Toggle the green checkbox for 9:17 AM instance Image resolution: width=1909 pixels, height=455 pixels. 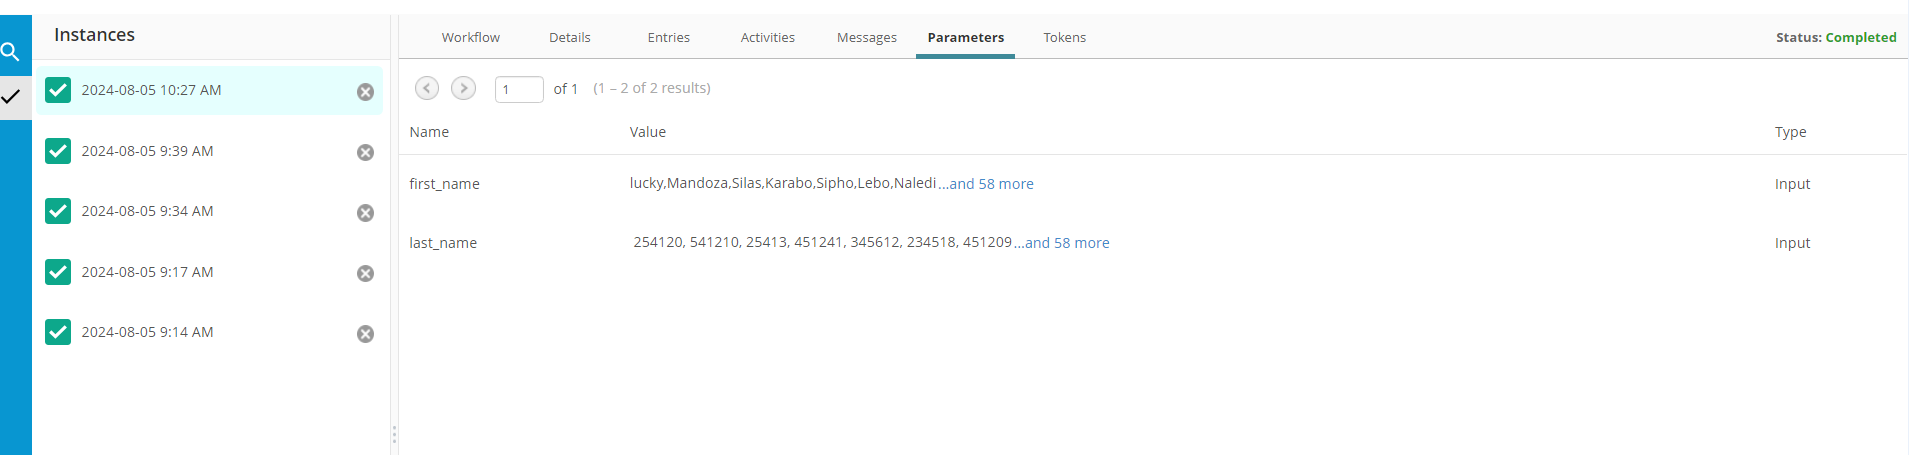[x=58, y=272]
